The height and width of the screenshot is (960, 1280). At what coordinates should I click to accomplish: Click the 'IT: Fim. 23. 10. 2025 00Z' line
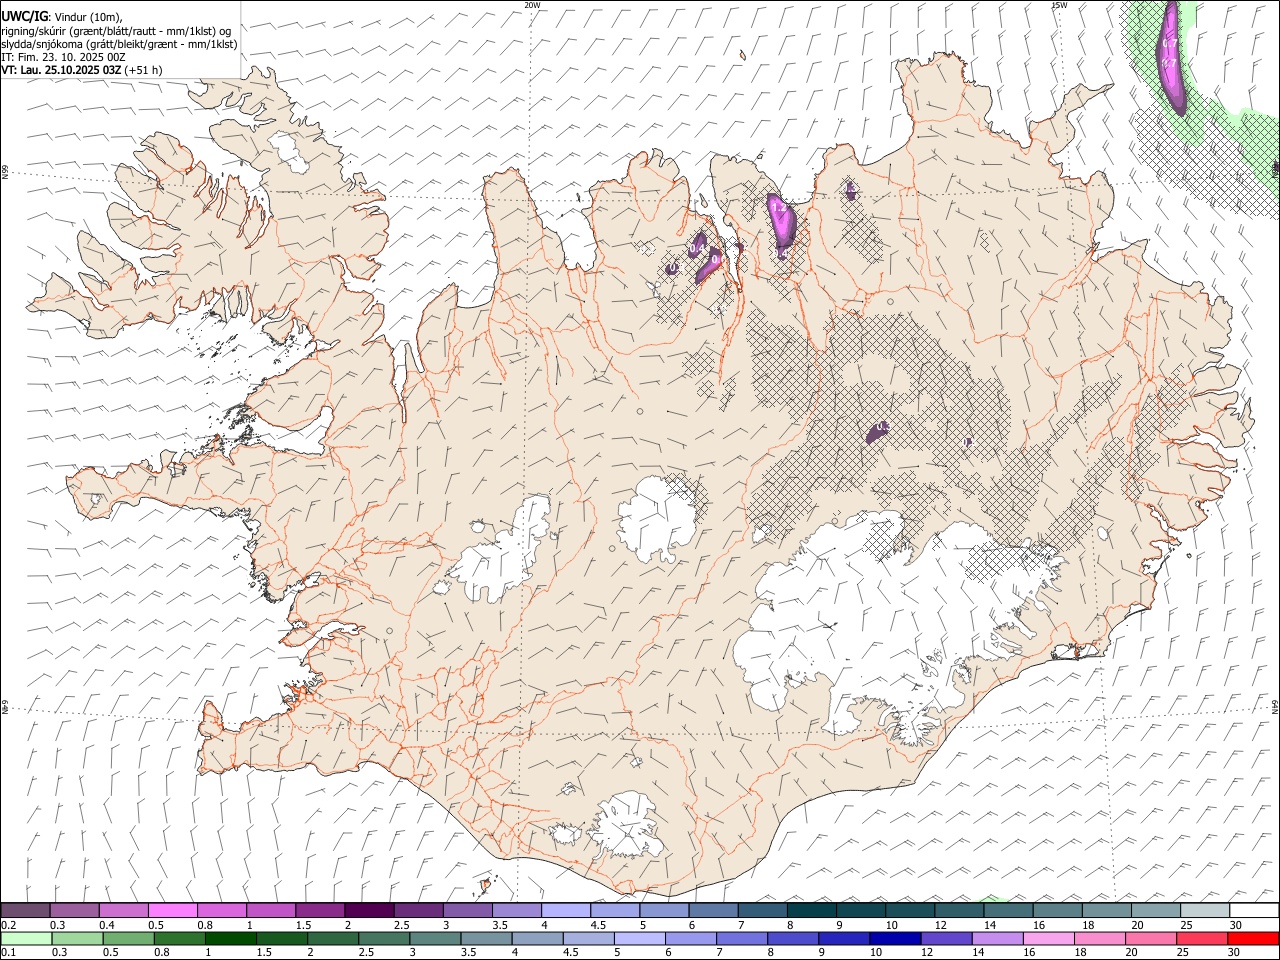tap(63, 57)
